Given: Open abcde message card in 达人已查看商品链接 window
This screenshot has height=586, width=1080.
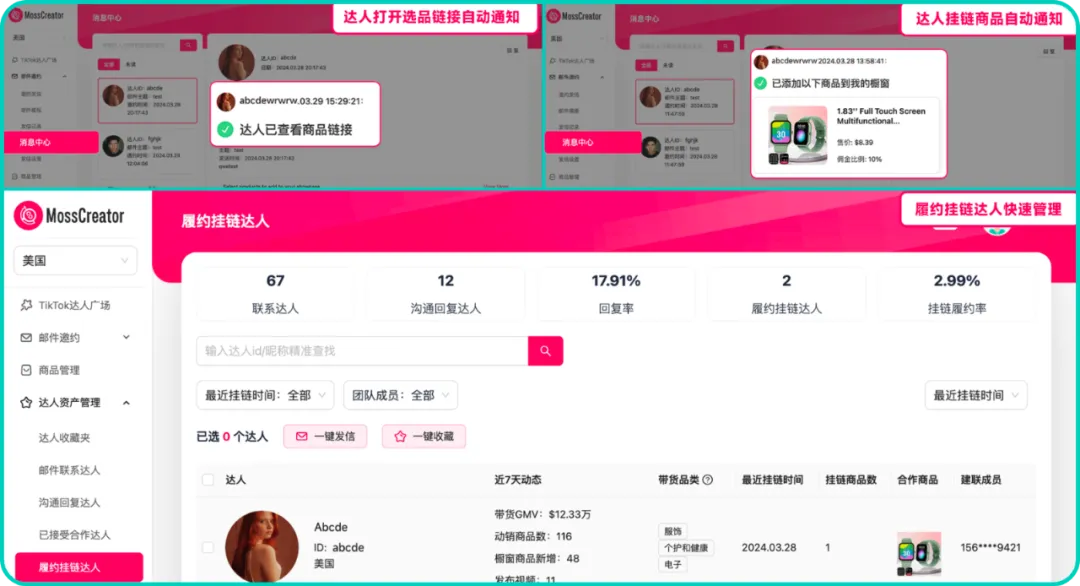Looking at the screenshot, I should 147,101.
